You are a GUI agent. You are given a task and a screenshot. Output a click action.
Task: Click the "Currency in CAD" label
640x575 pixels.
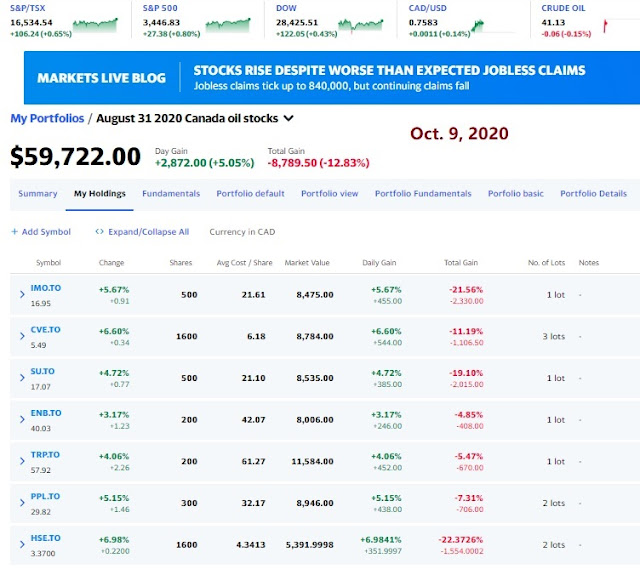[x=242, y=232]
